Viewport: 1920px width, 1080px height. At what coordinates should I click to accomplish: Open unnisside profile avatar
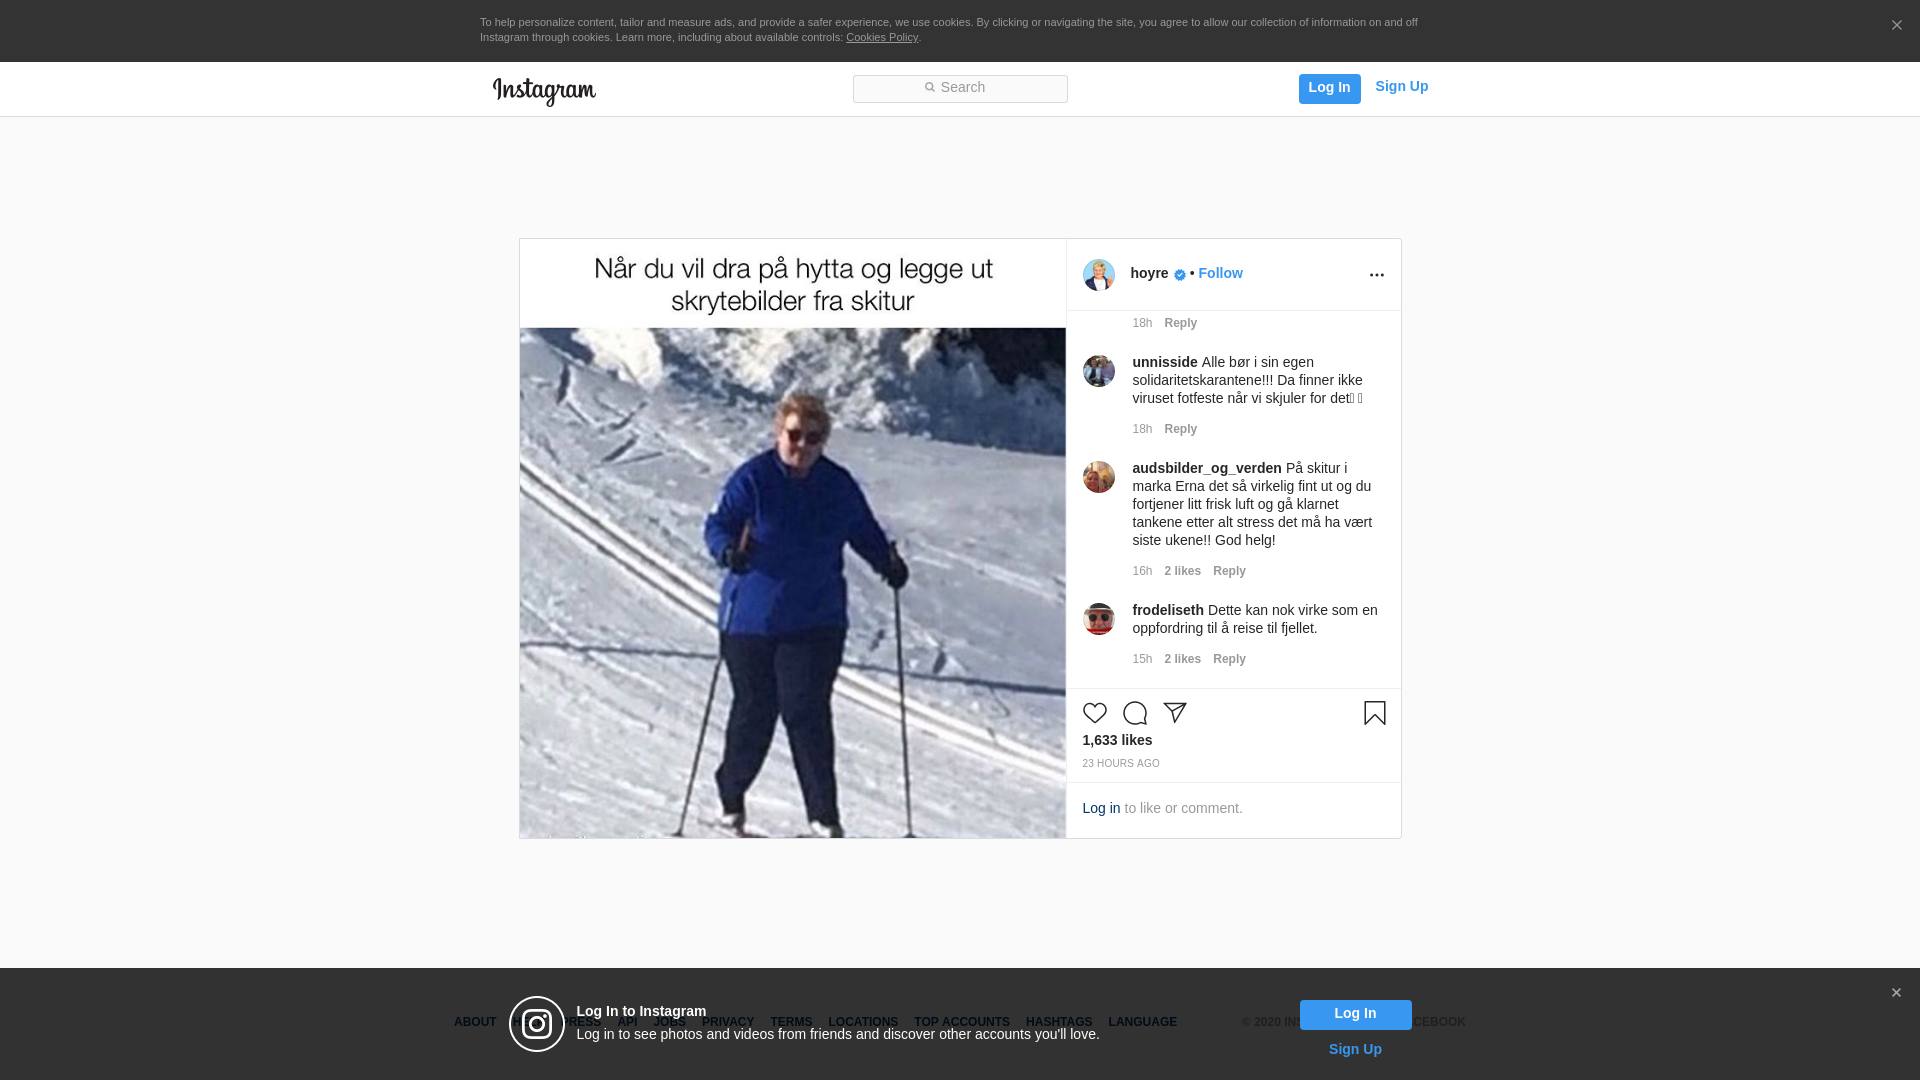coord(1098,371)
